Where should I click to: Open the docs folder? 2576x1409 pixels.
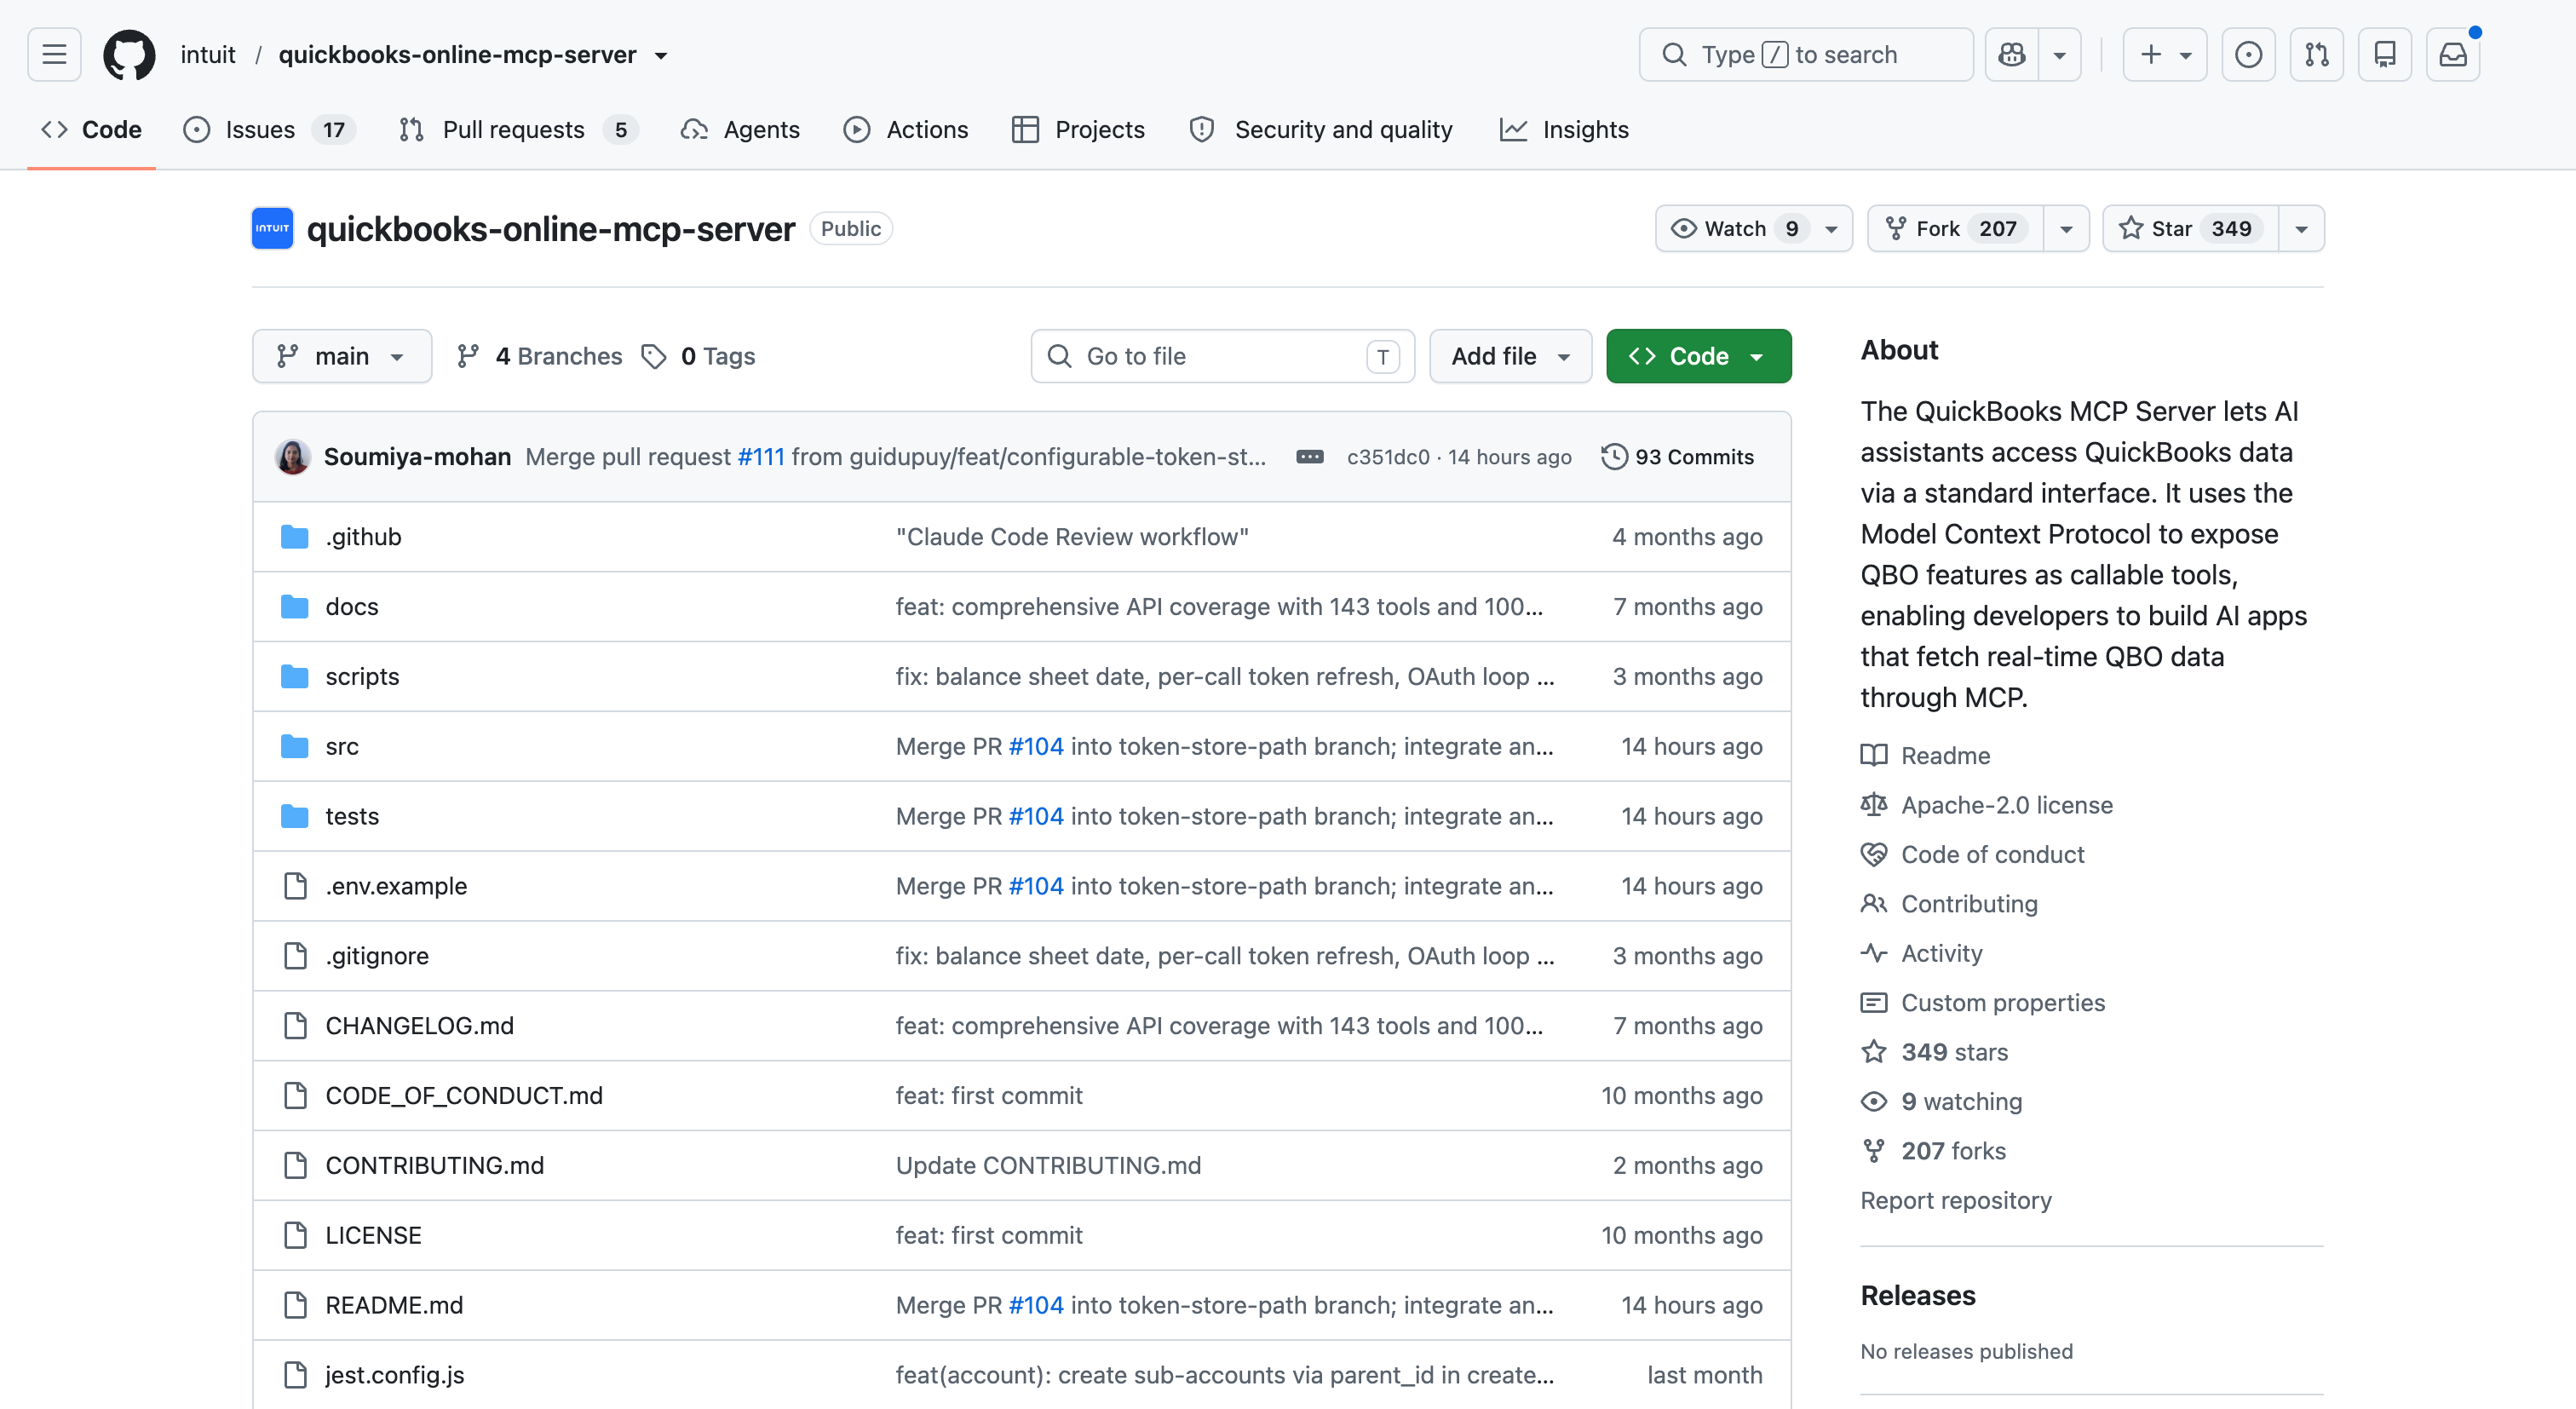(x=351, y=607)
